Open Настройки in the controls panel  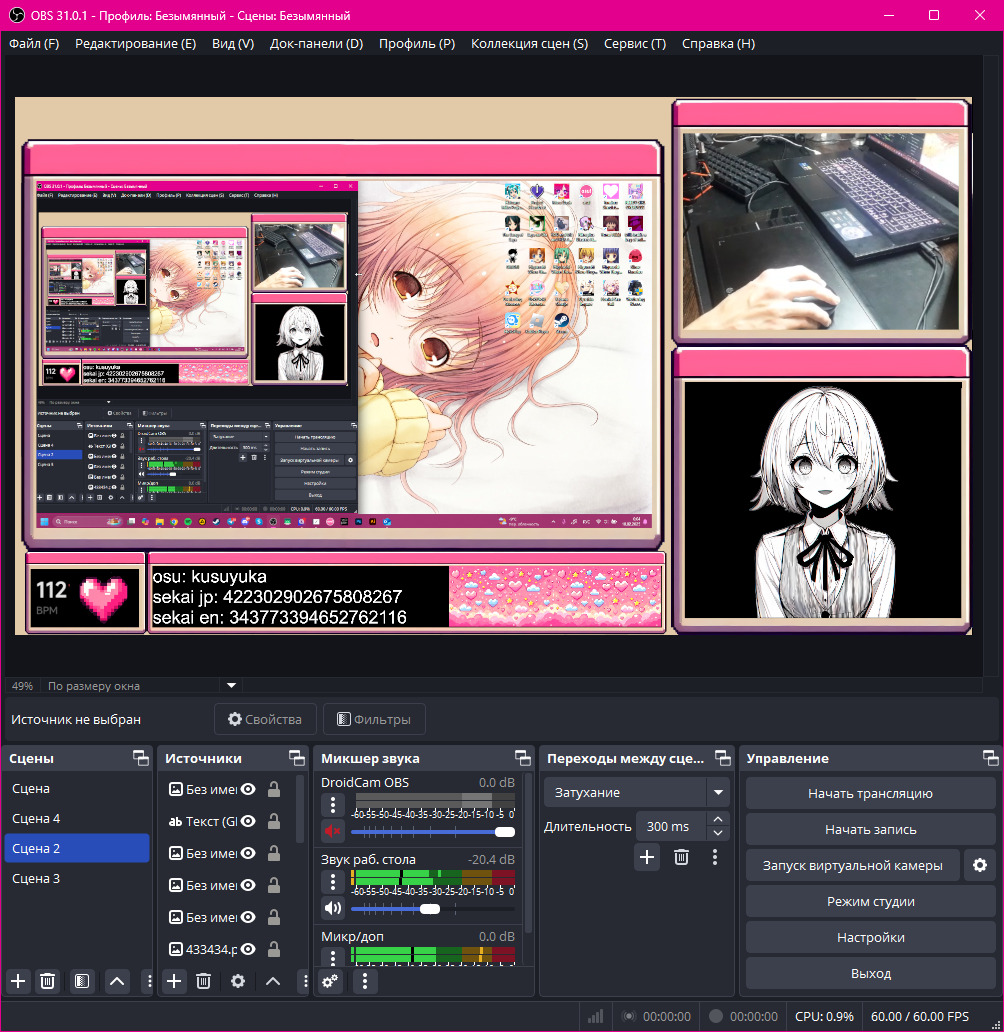pyautogui.click(x=870, y=937)
